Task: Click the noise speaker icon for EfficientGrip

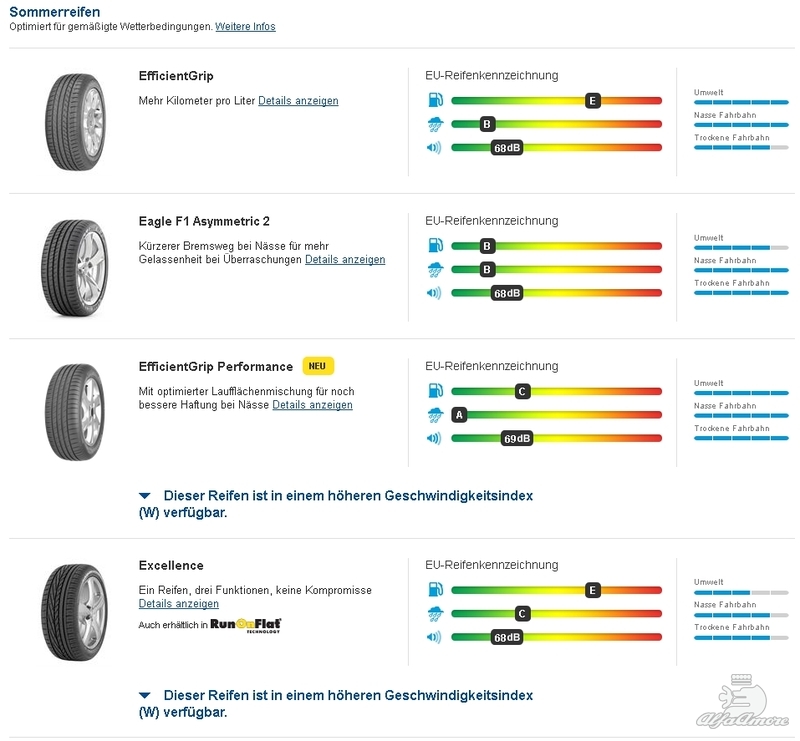Action: coord(434,147)
